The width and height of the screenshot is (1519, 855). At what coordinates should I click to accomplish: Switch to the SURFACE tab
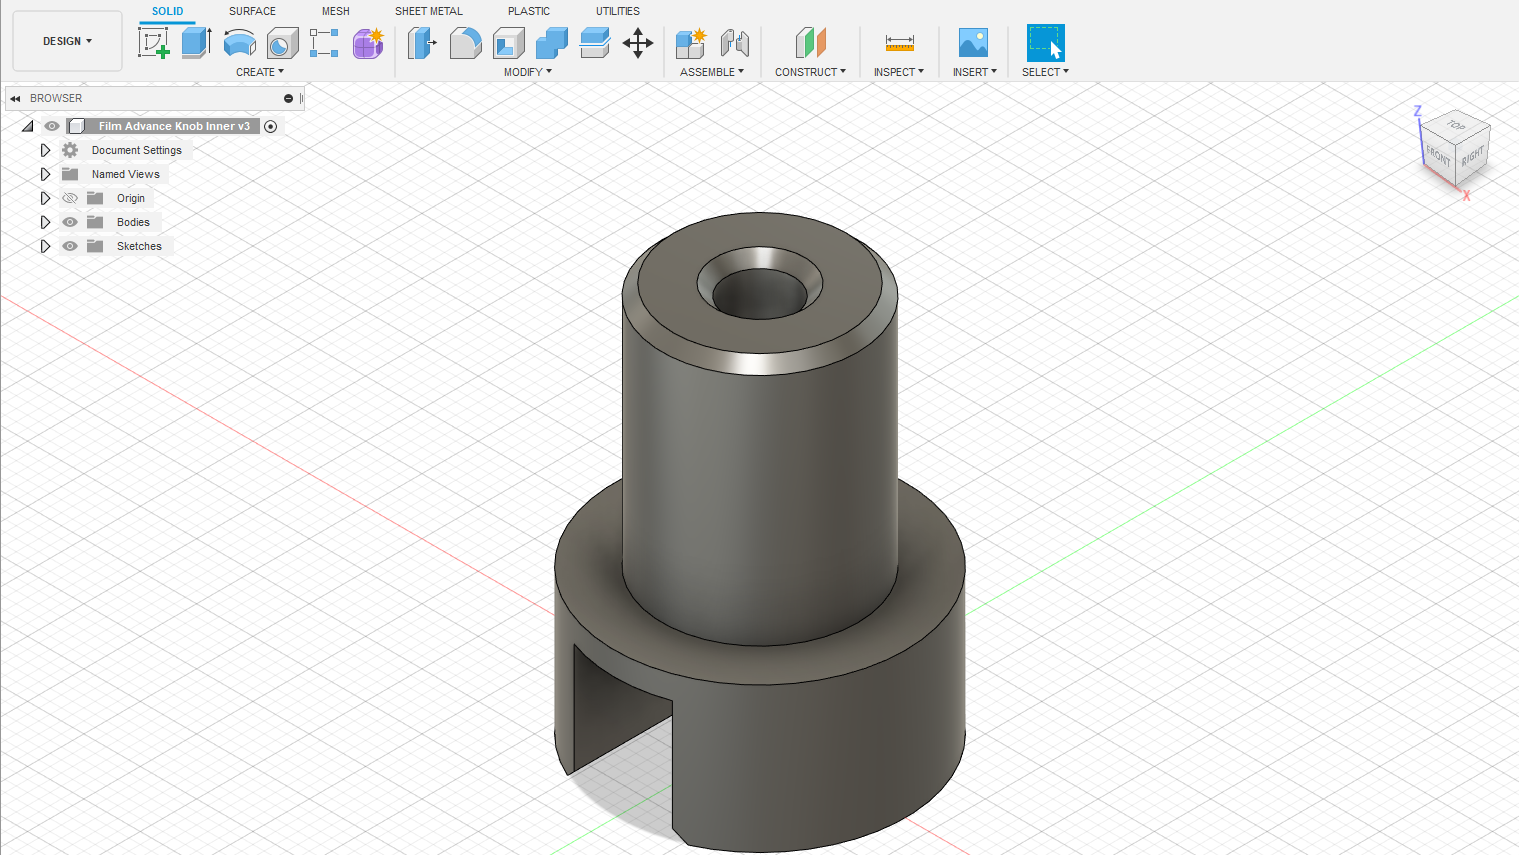tap(252, 11)
